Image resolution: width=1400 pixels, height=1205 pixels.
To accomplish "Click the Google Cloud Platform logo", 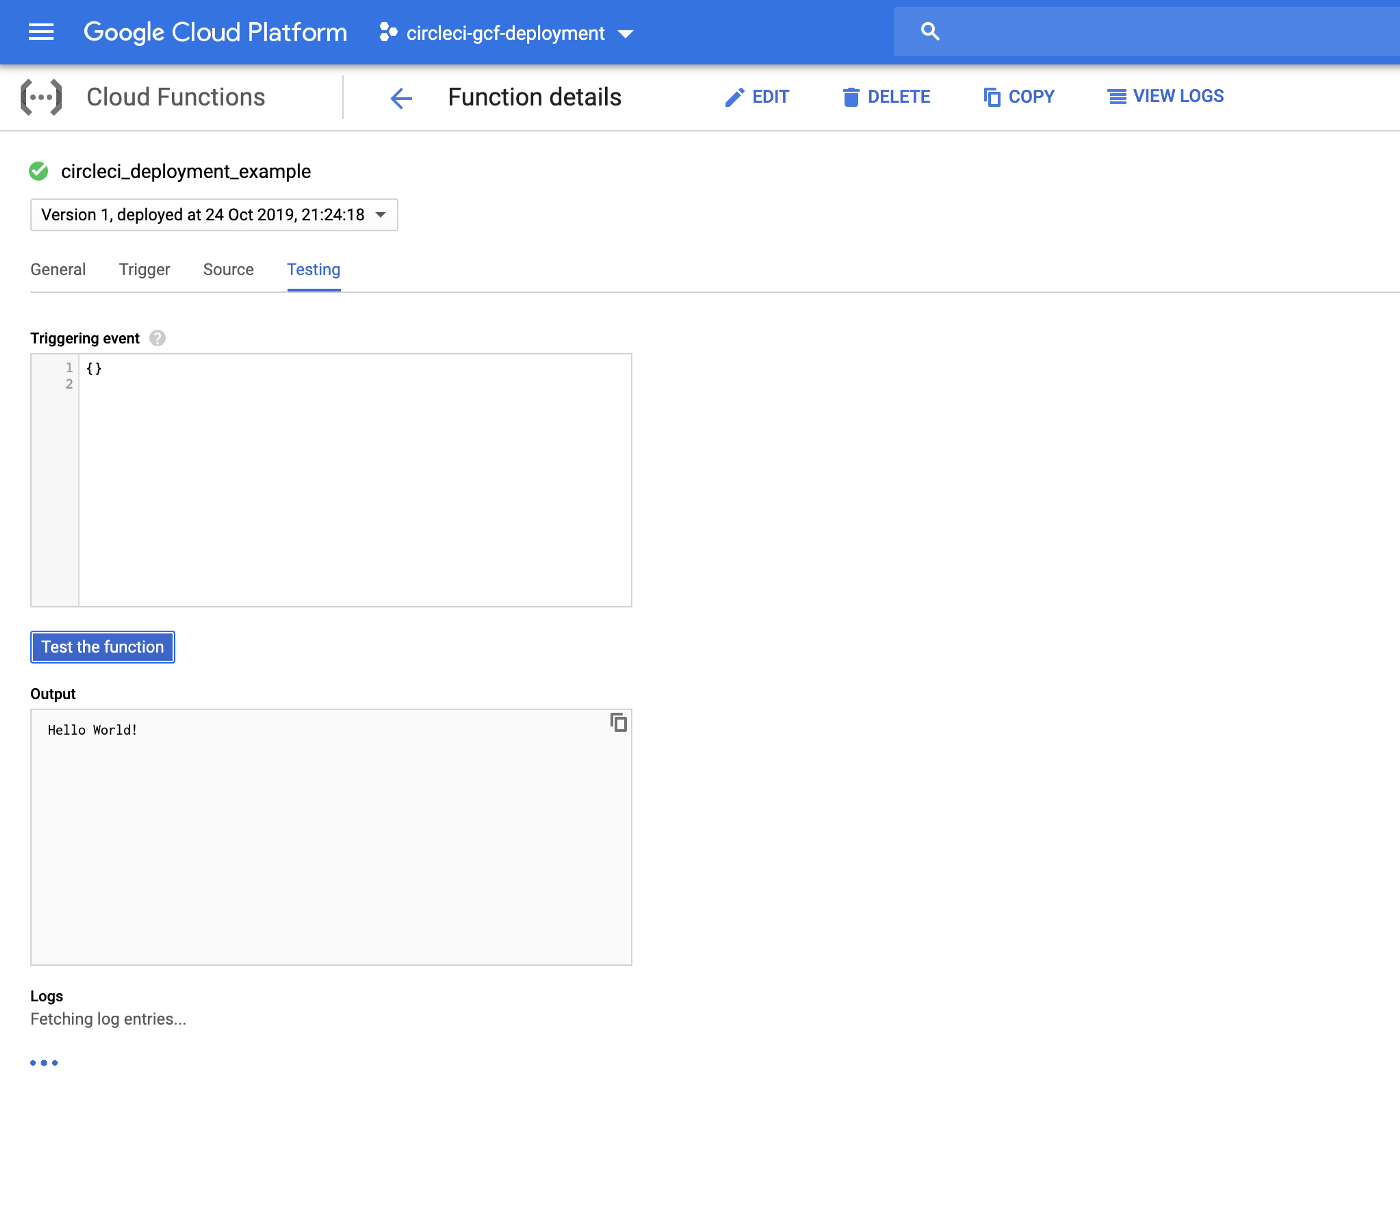I will coord(215,32).
